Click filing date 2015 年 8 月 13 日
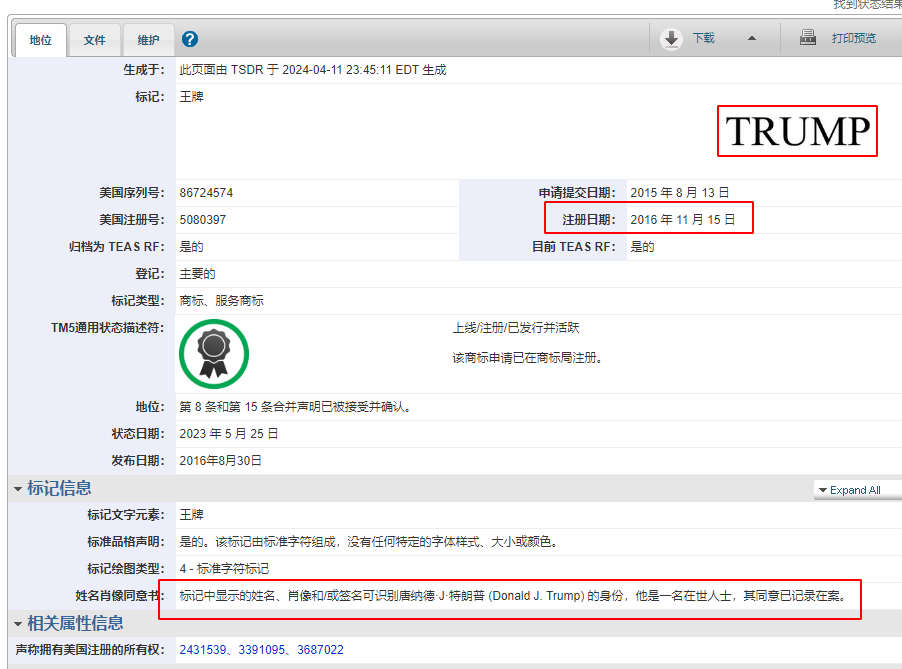This screenshot has width=902, height=669. pyautogui.click(x=679, y=193)
